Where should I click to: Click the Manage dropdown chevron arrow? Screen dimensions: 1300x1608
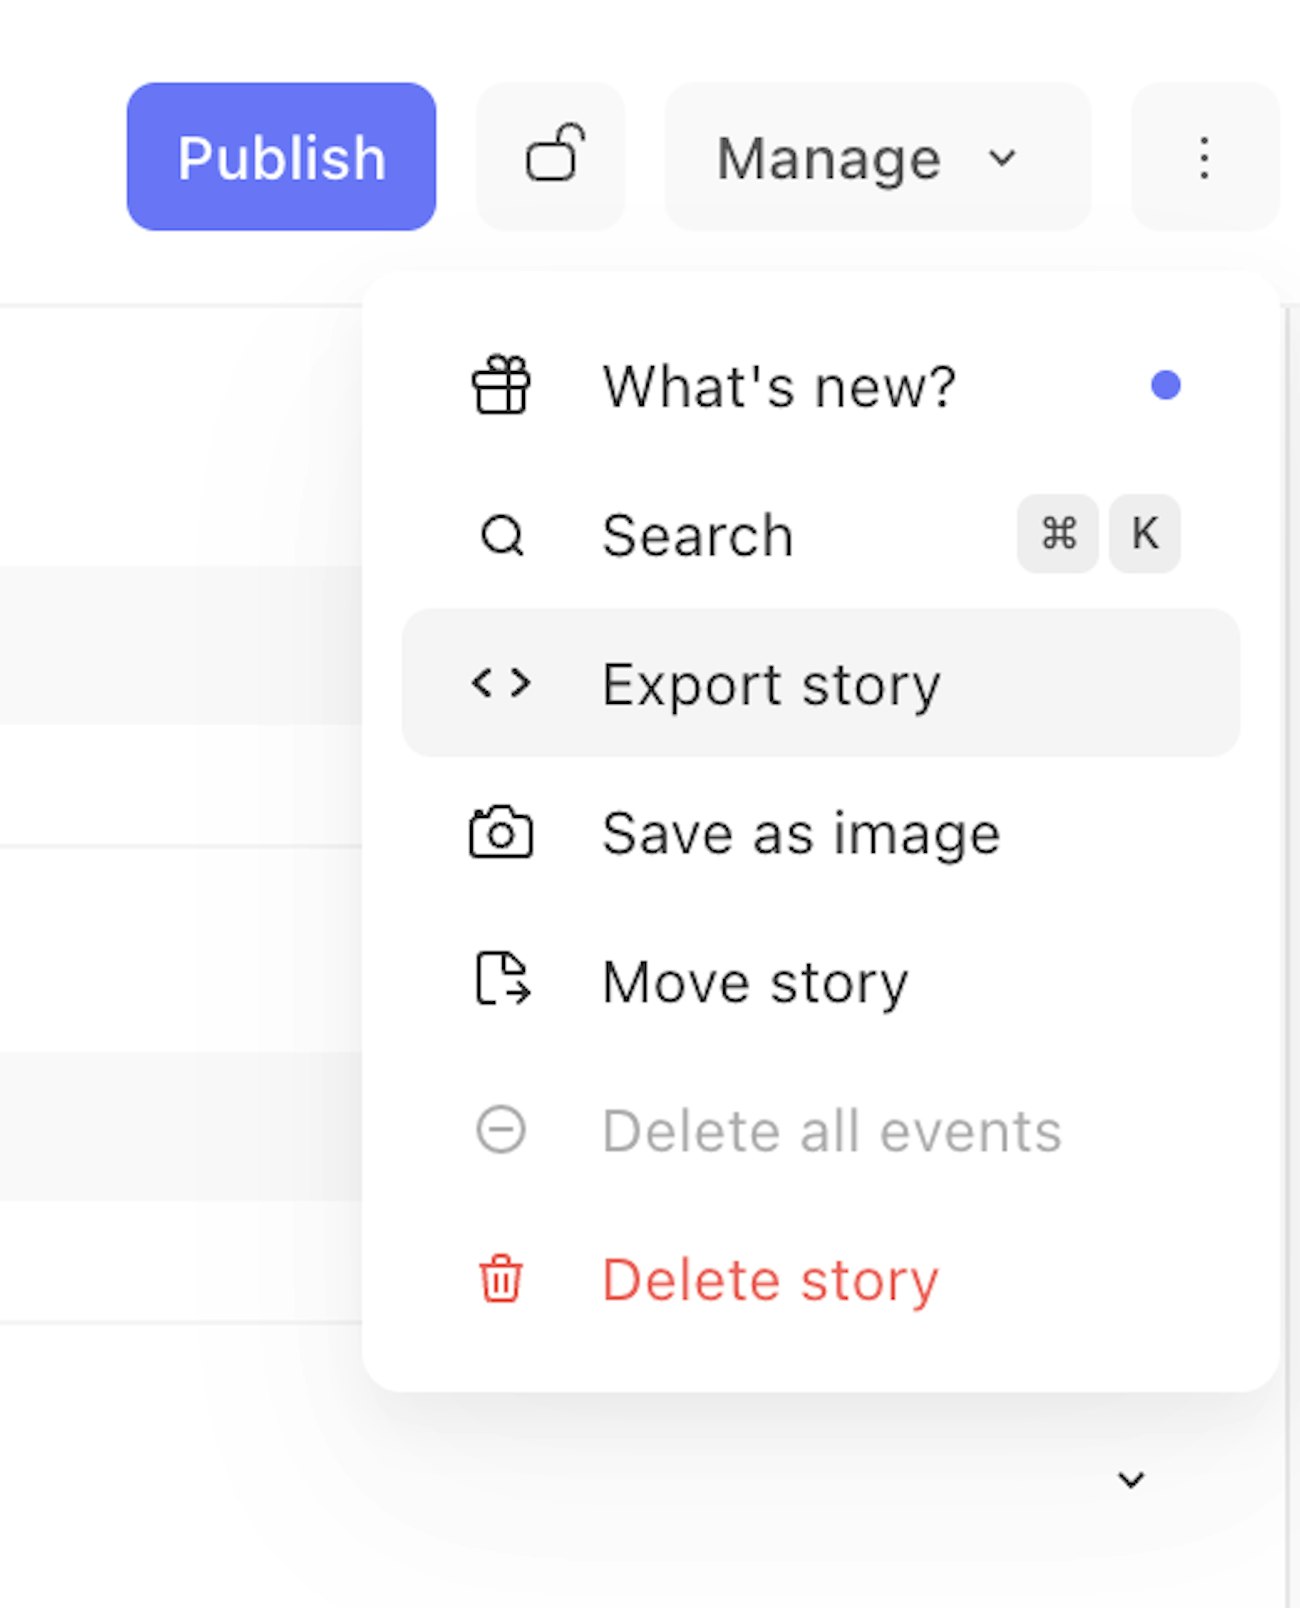[x=1002, y=158]
